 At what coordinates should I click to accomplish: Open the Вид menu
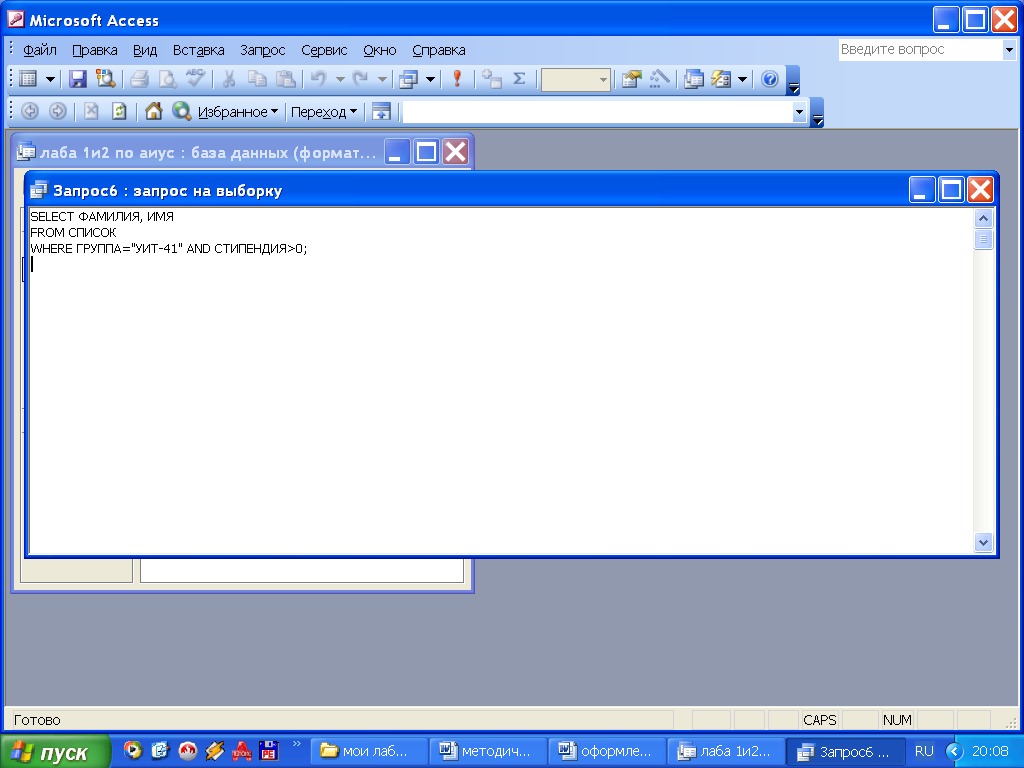[x=145, y=50]
